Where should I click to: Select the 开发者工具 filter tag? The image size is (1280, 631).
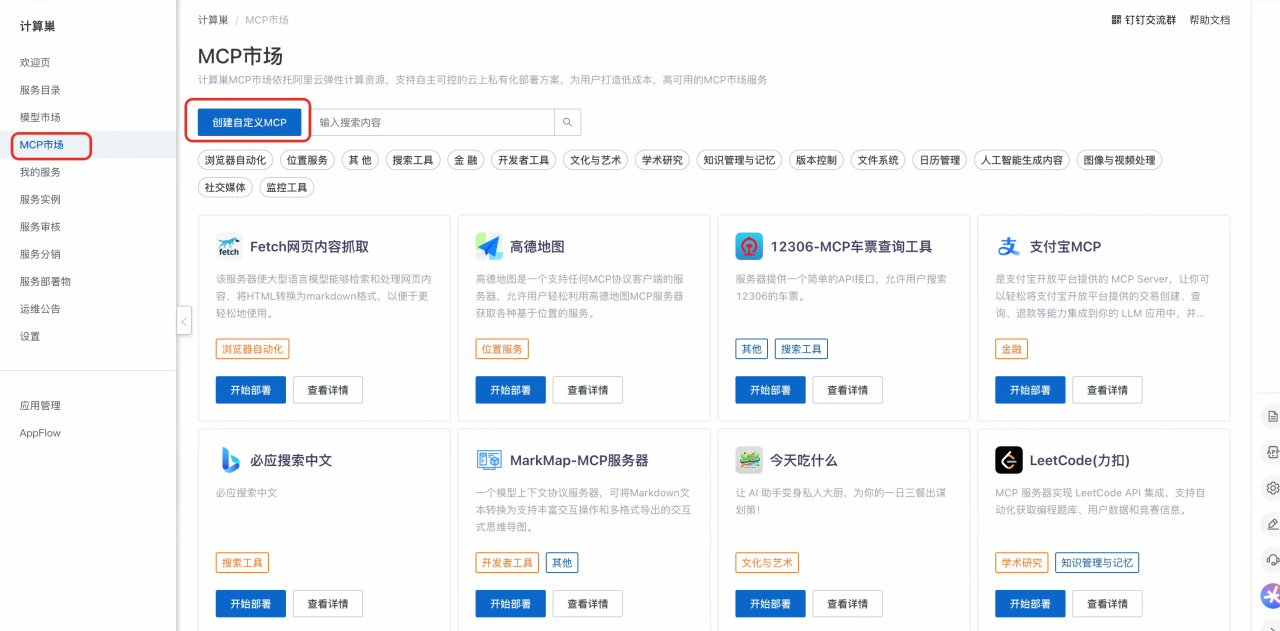(524, 160)
